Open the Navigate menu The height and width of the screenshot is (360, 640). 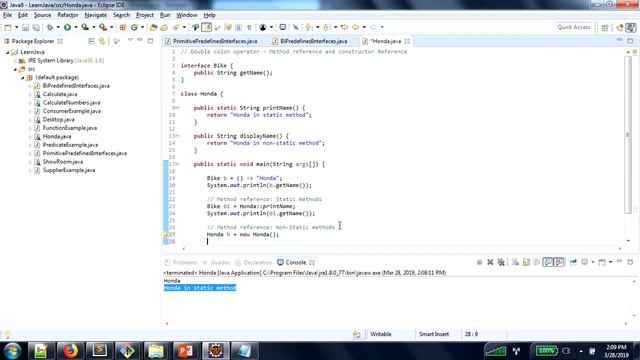click(x=96, y=15)
